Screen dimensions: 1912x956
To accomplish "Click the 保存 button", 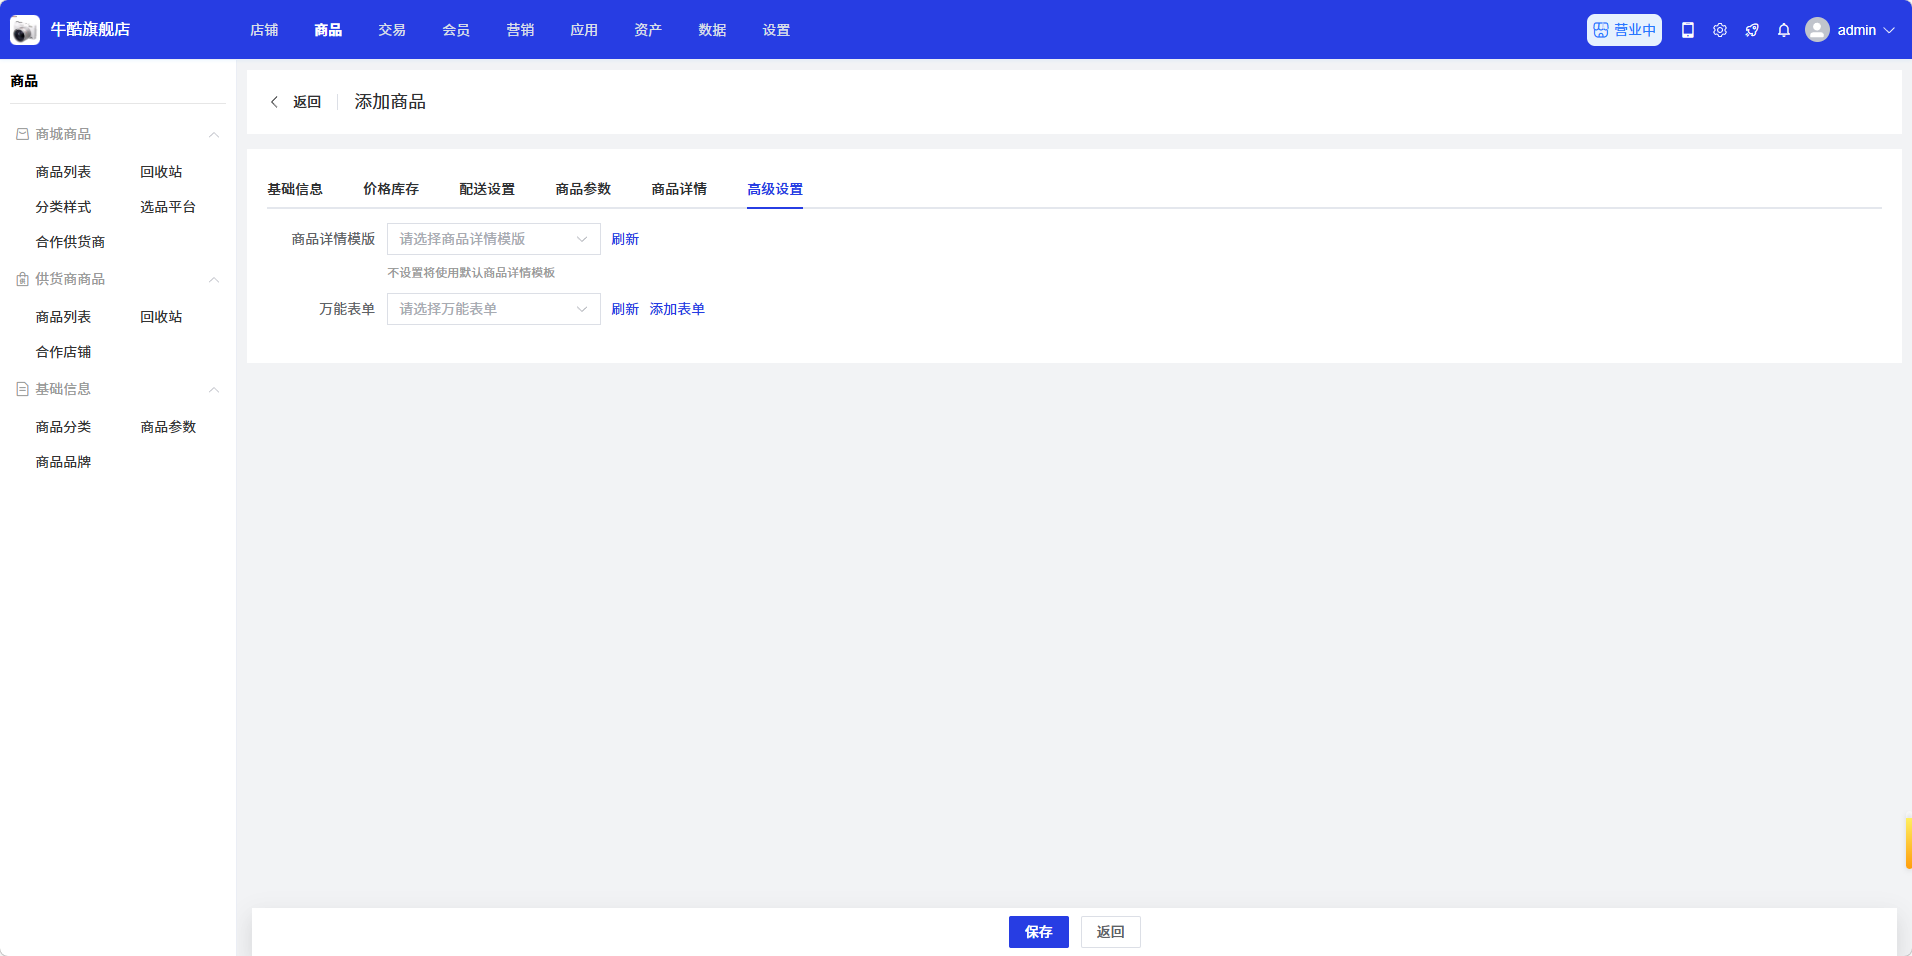I will pos(1038,932).
